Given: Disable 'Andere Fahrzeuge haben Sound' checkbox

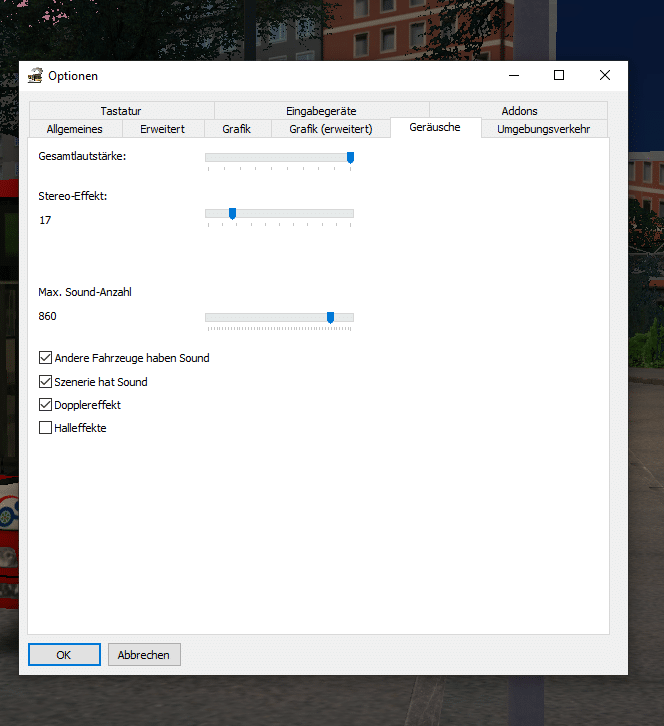Looking at the screenshot, I should point(45,358).
